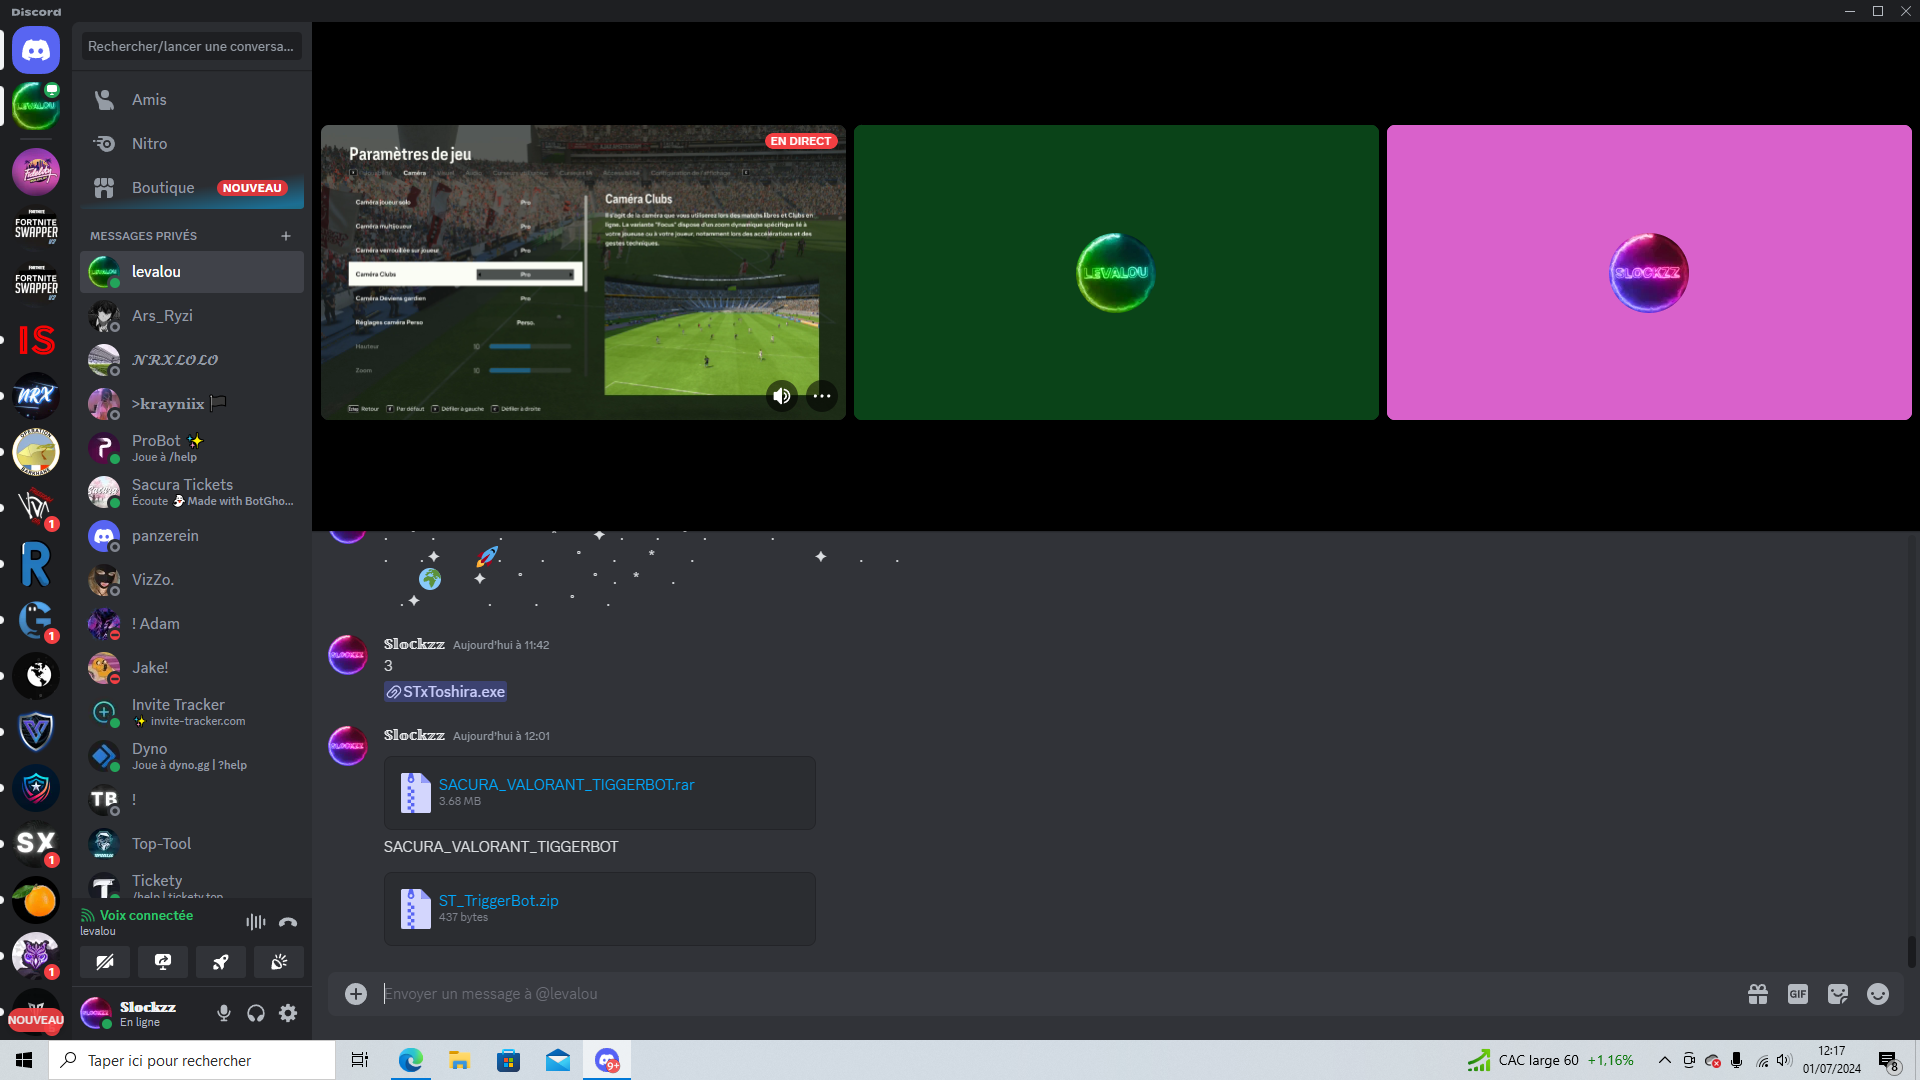Open the Top-Tool conversation

click(192, 844)
